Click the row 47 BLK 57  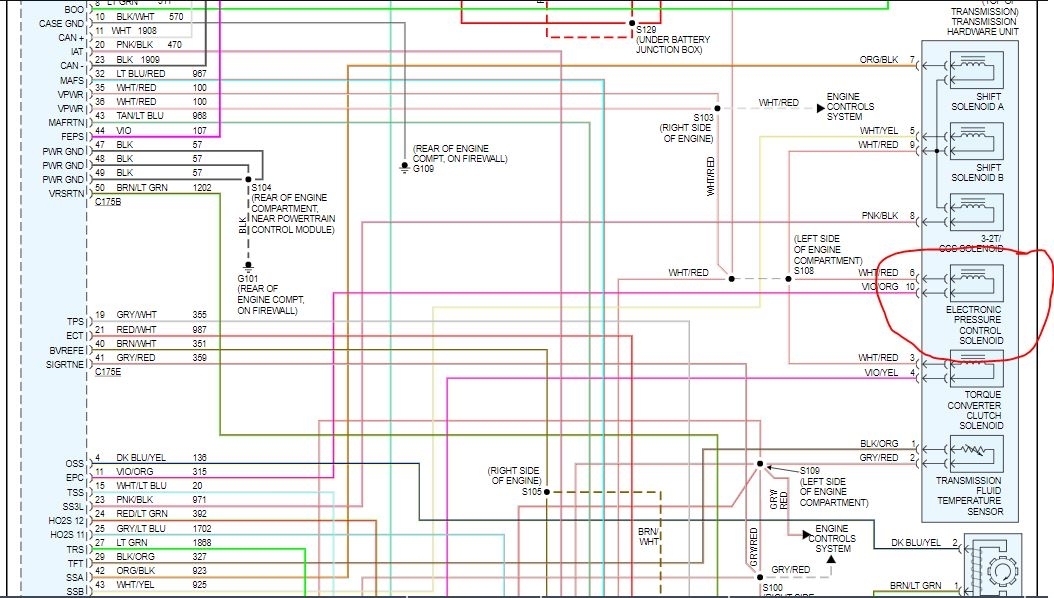click(x=149, y=144)
